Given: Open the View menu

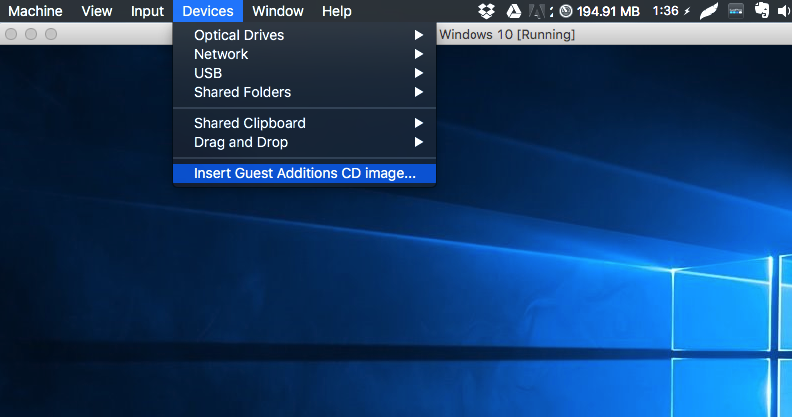Looking at the screenshot, I should pos(97,11).
